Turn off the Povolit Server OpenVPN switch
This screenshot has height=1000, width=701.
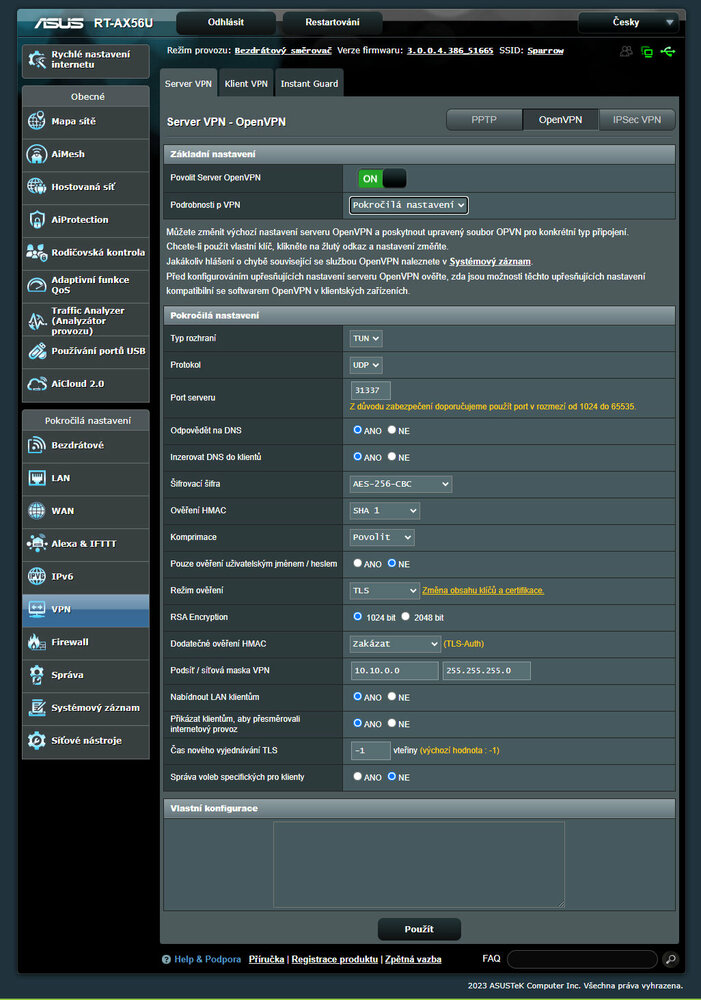tap(382, 178)
